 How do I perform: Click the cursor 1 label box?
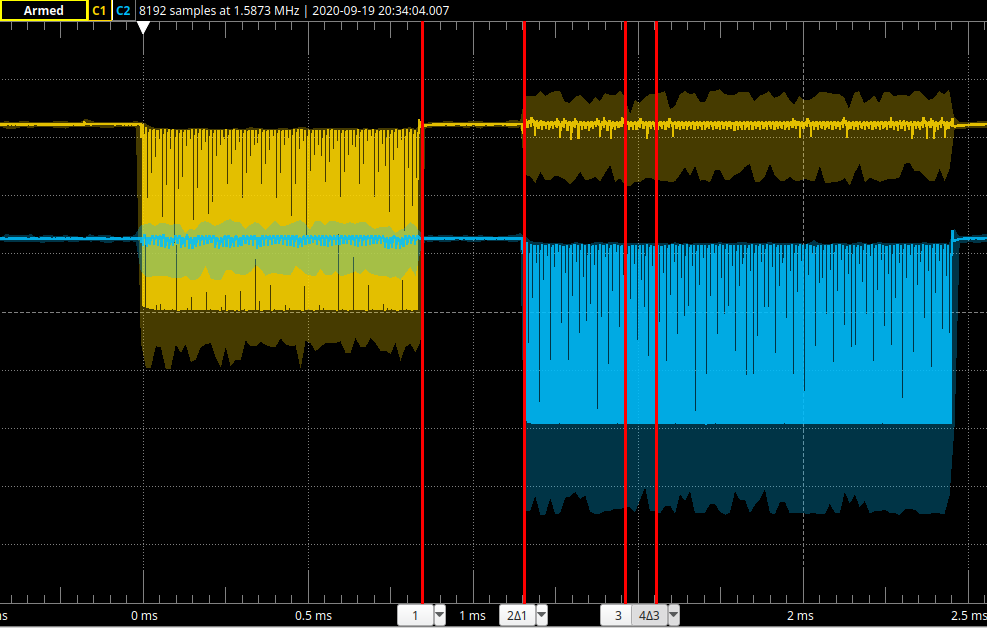tap(415, 615)
